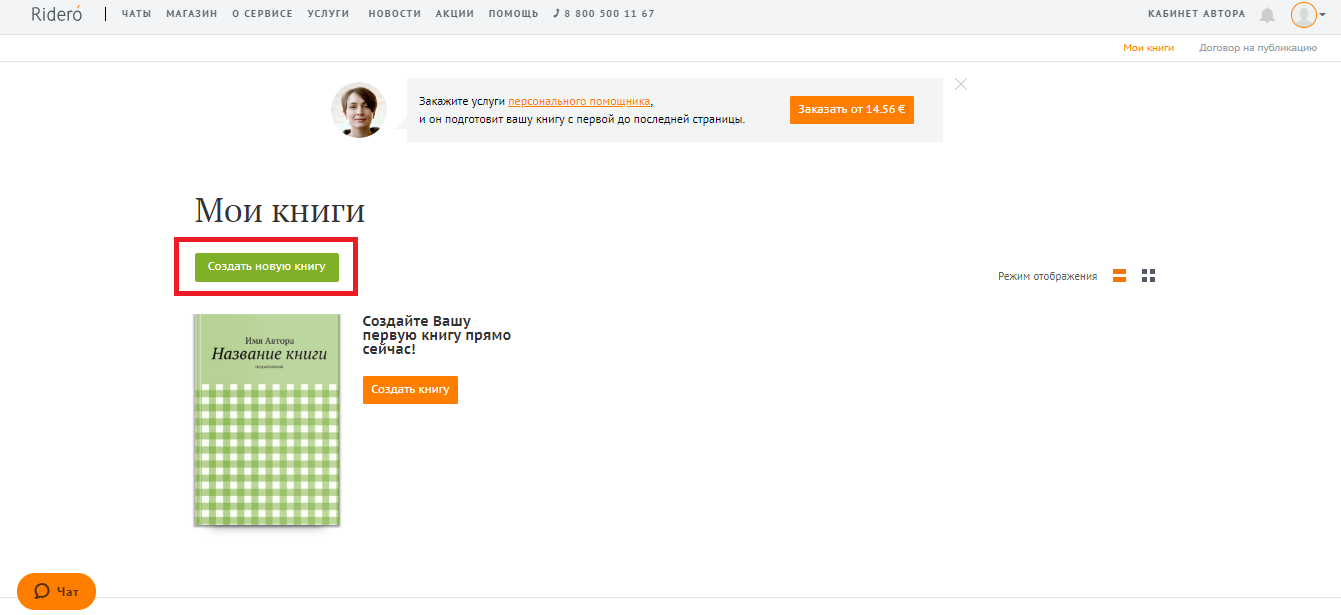The width and height of the screenshot is (1341, 615).
Task: Click Заказать от 14.56 € button
Action: [x=851, y=110]
